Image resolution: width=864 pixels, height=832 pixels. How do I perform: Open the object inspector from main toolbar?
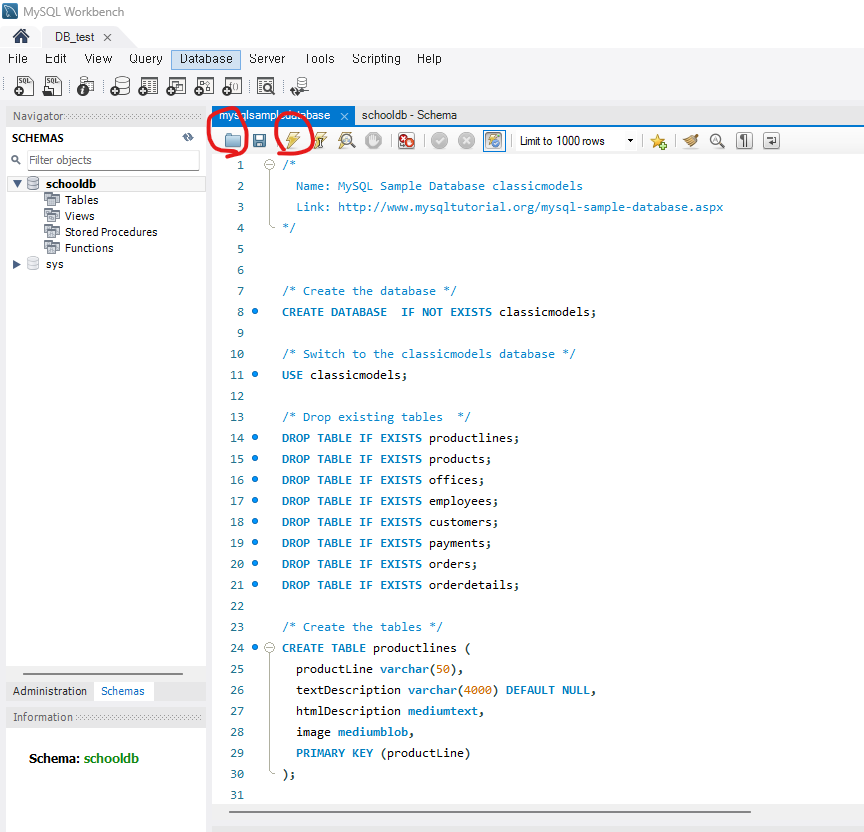tap(85, 86)
